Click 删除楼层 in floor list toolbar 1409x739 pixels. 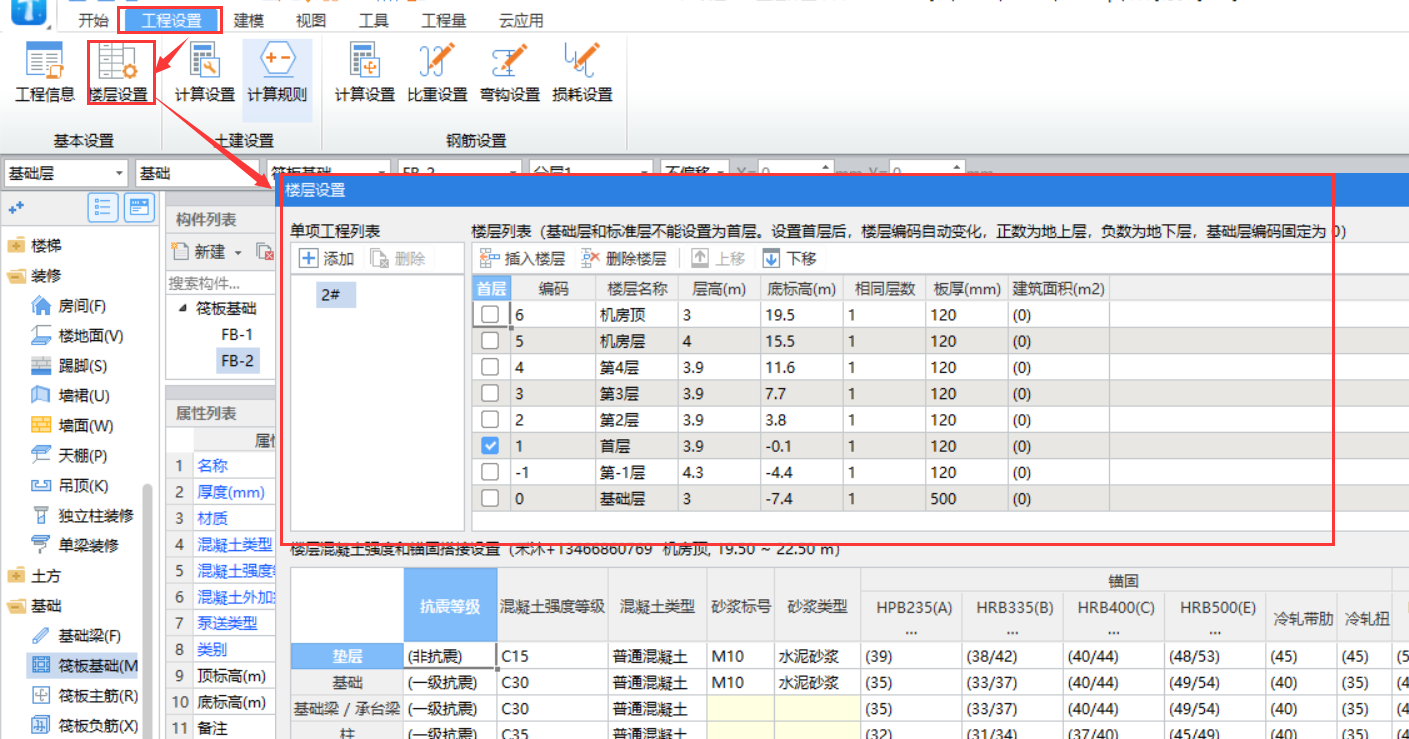[x=624, y=258]
